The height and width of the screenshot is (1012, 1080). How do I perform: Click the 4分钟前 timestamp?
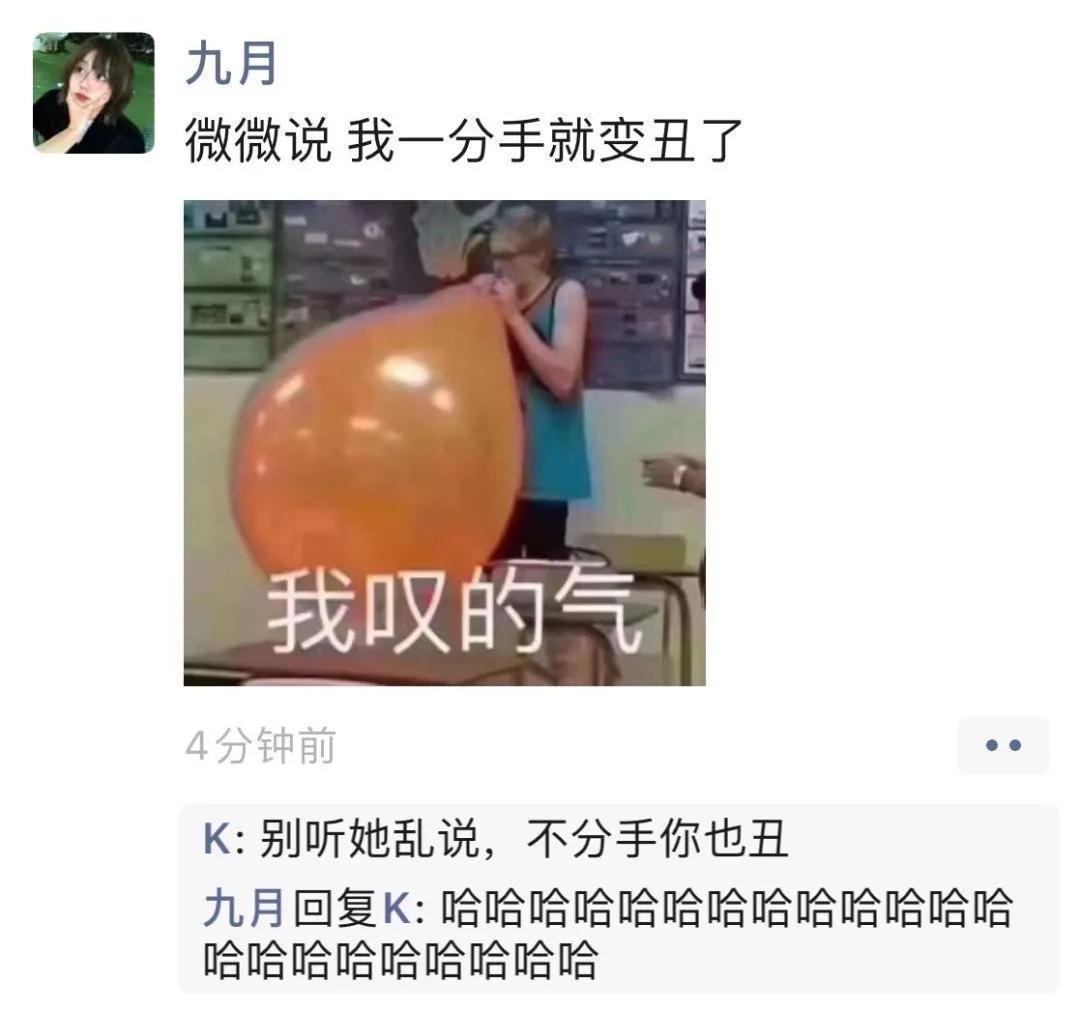(x=260, y=745)
